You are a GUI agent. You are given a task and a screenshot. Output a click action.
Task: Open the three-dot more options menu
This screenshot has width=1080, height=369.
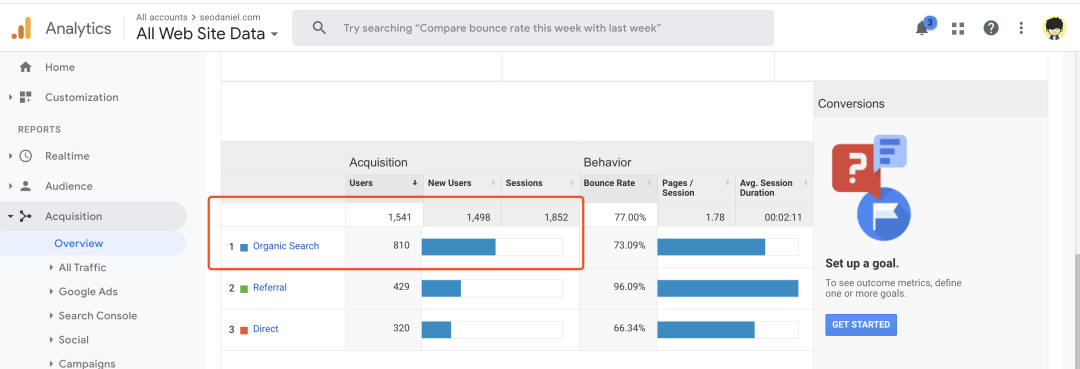(x=1022, y=28)
